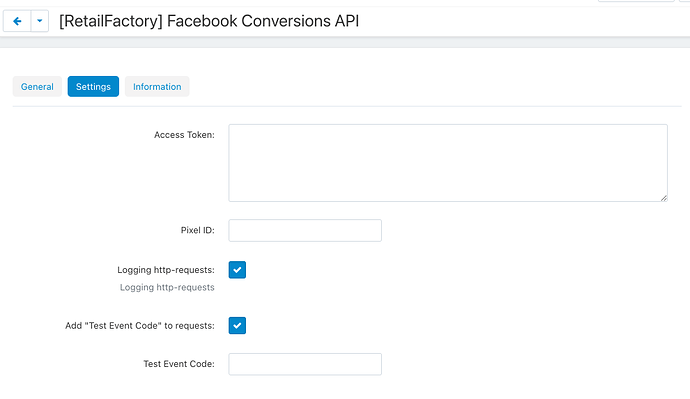This screenshot has width=690, height=399.
Task: Click the Logging http-requests label
Action: [x=166, y=270]
